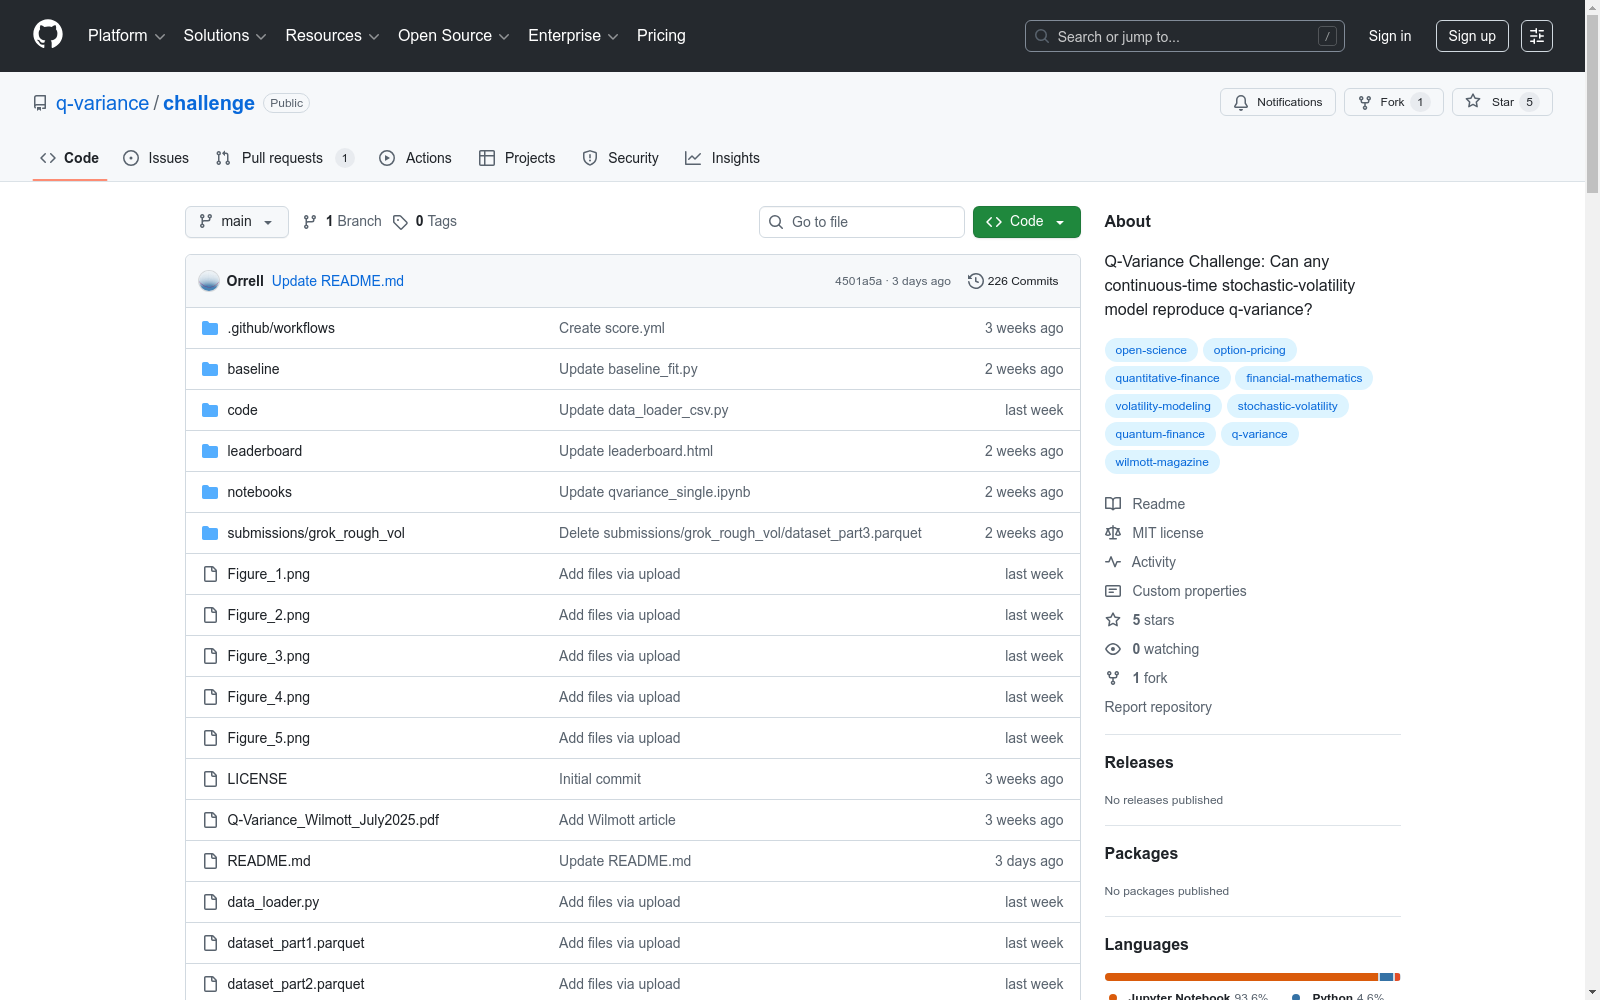The image size is (1600, 1000).
Task: Switch to the Issues tab
Action: click(x=156, y=158)
